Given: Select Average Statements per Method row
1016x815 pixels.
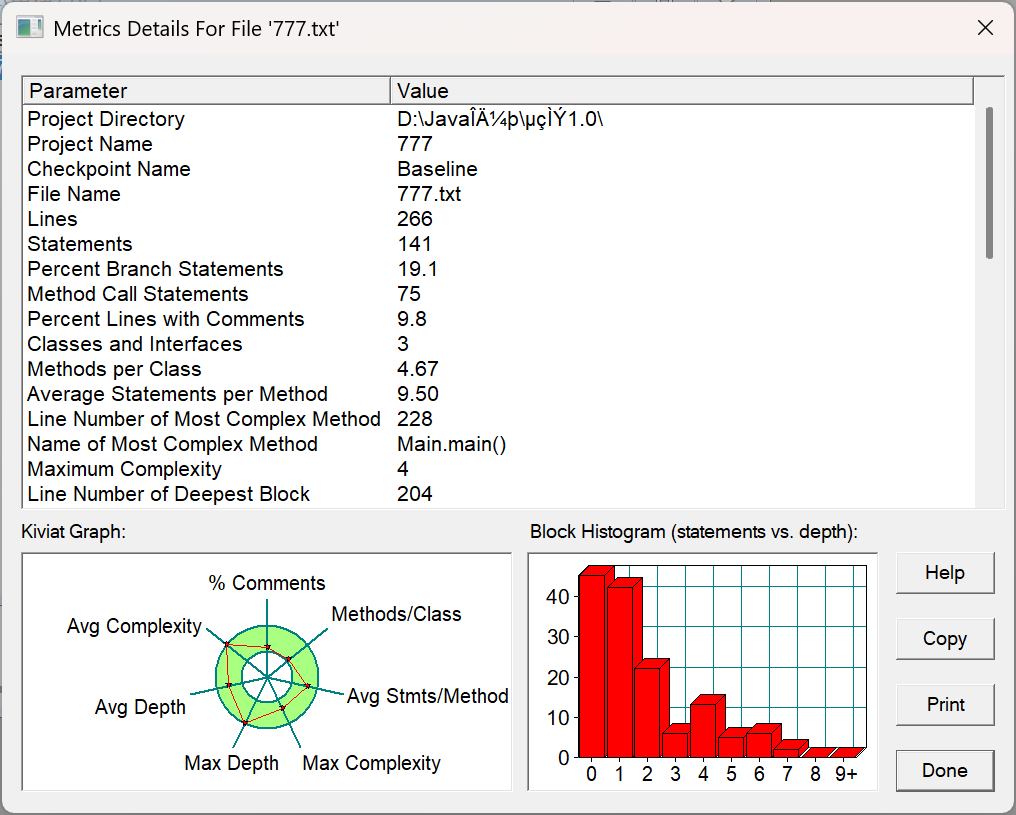Looking at the screenshot, I should tap(499, 394).
